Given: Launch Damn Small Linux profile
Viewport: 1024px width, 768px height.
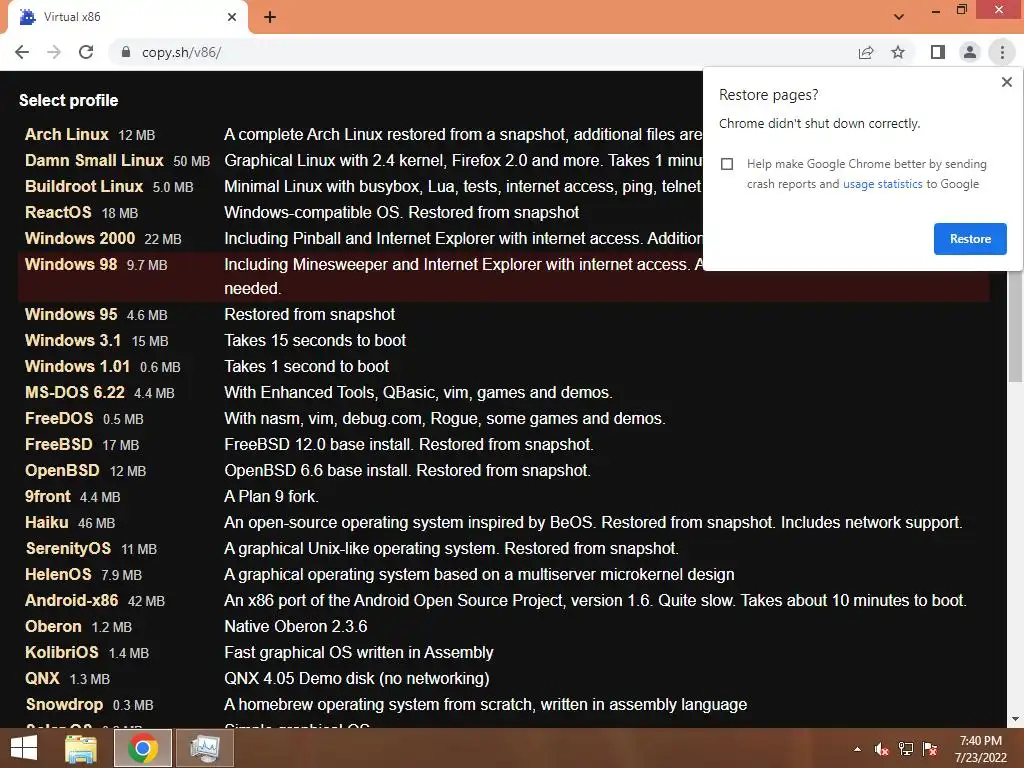Looking at the screenshot, I should pos(94,161).
